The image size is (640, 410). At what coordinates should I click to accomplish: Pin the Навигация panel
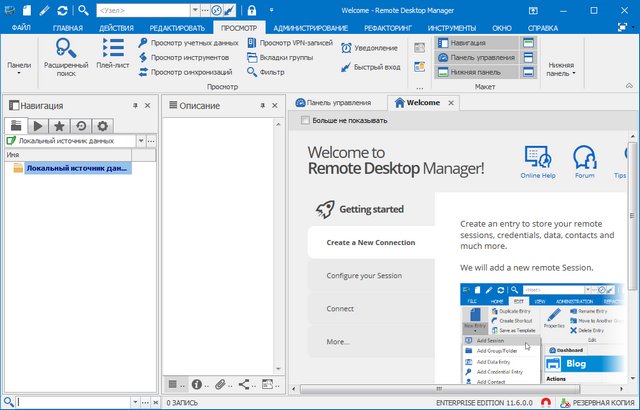click(x=135, y=106)
